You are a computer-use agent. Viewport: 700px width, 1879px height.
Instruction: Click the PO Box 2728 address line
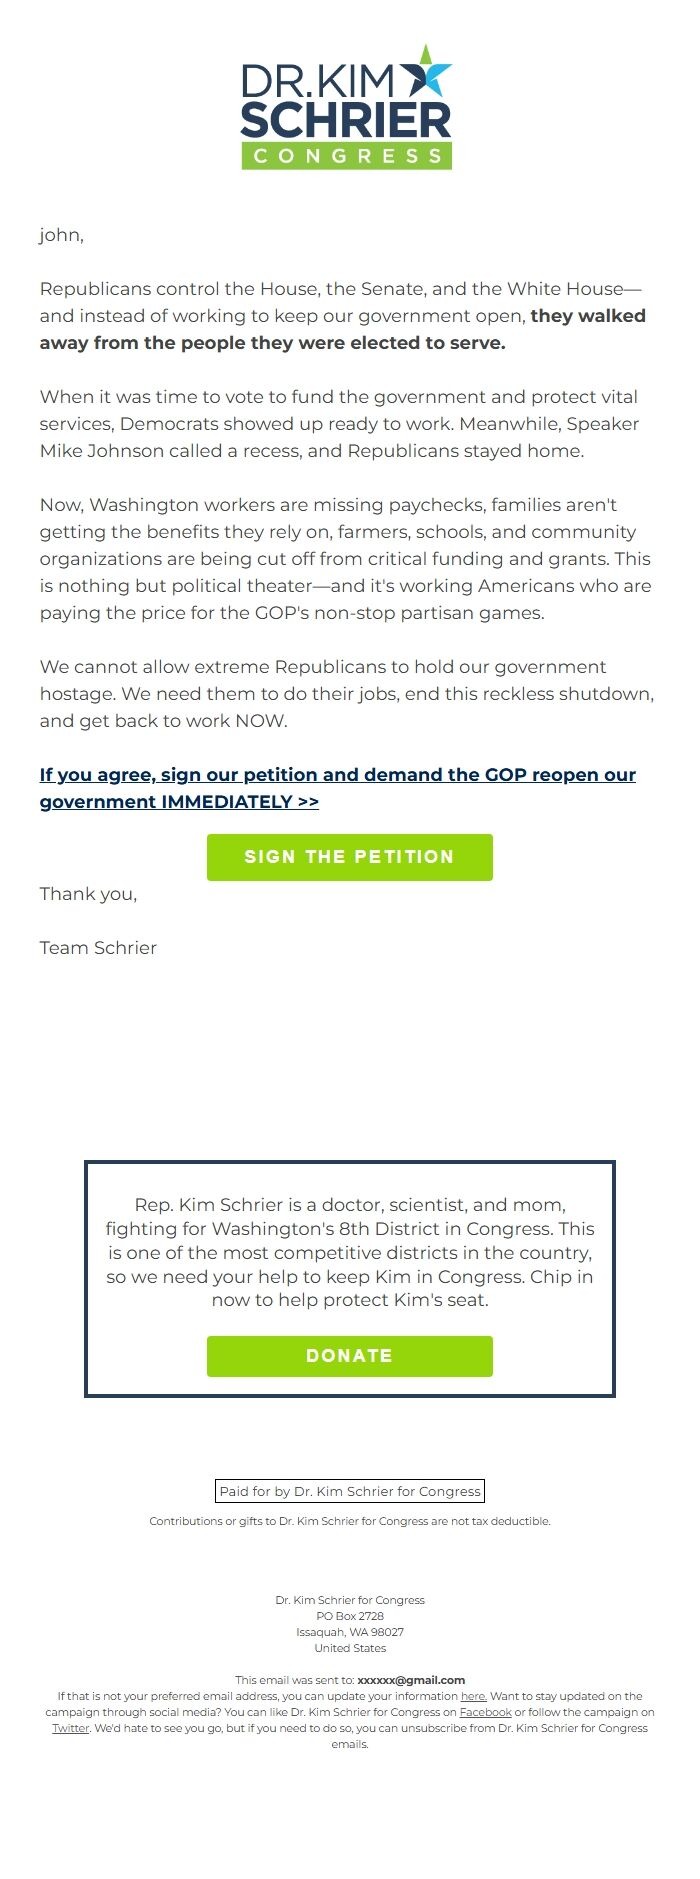coord(350,1616)
